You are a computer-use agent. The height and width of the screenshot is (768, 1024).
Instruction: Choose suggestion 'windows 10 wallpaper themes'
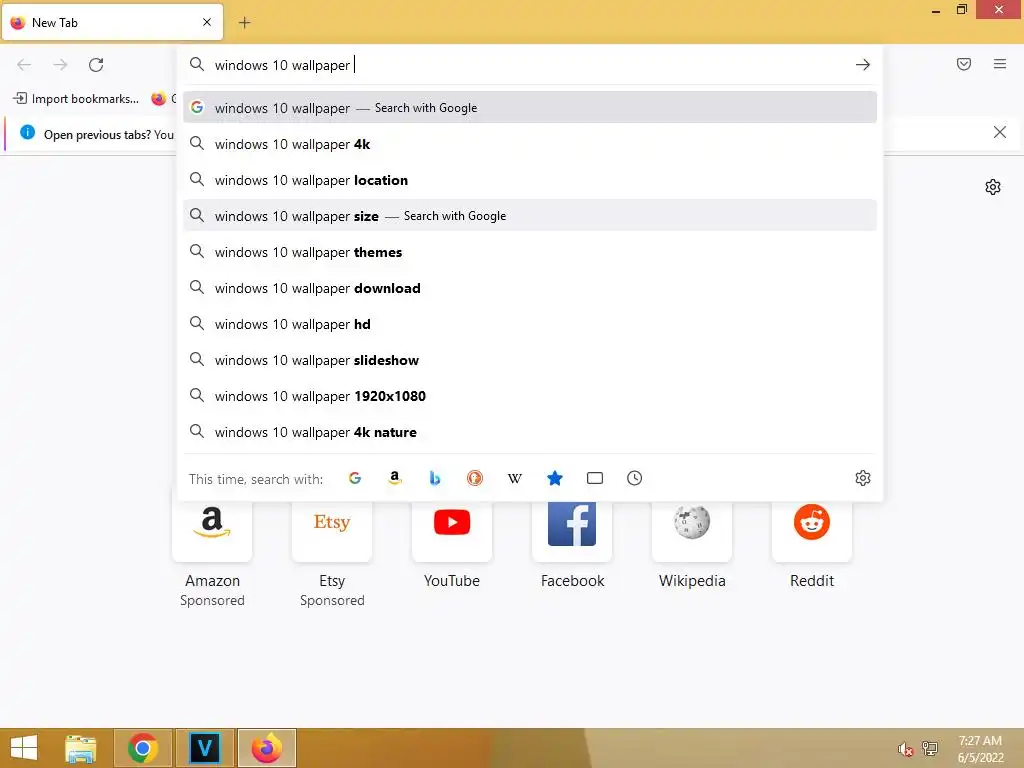click(x=530, y=251)
